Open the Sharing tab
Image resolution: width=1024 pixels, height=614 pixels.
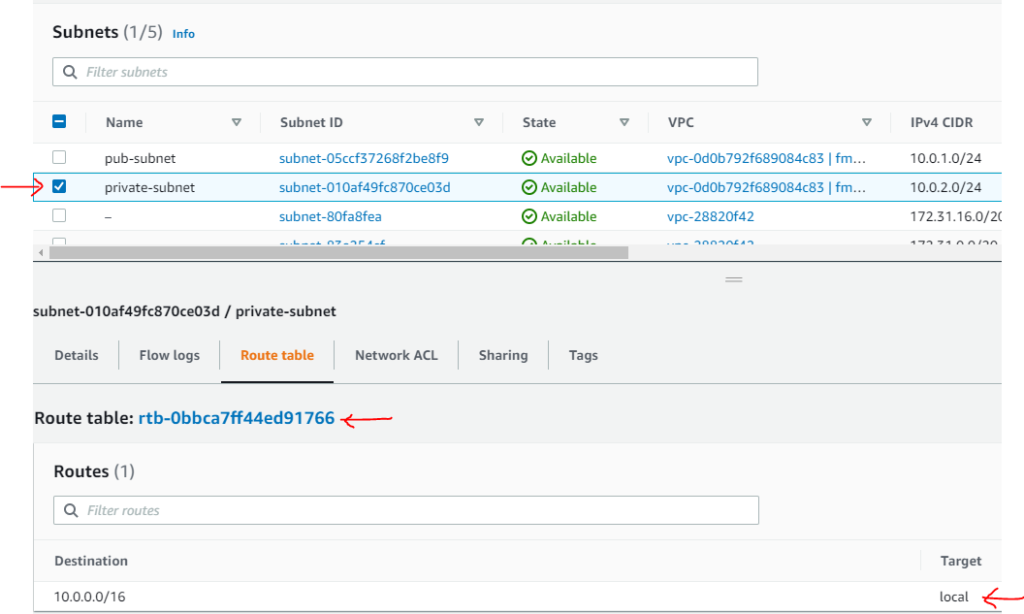click(503, 355)
